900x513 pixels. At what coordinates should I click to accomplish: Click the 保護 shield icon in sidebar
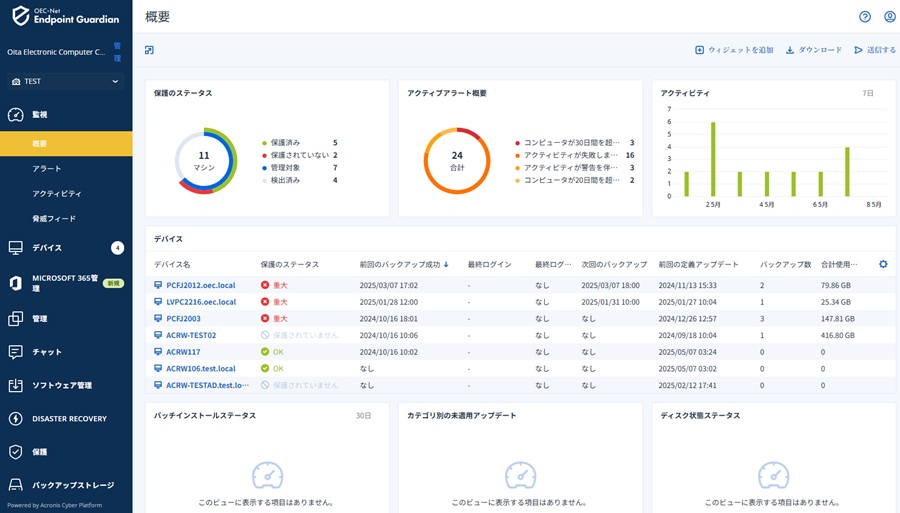point(15,452)
